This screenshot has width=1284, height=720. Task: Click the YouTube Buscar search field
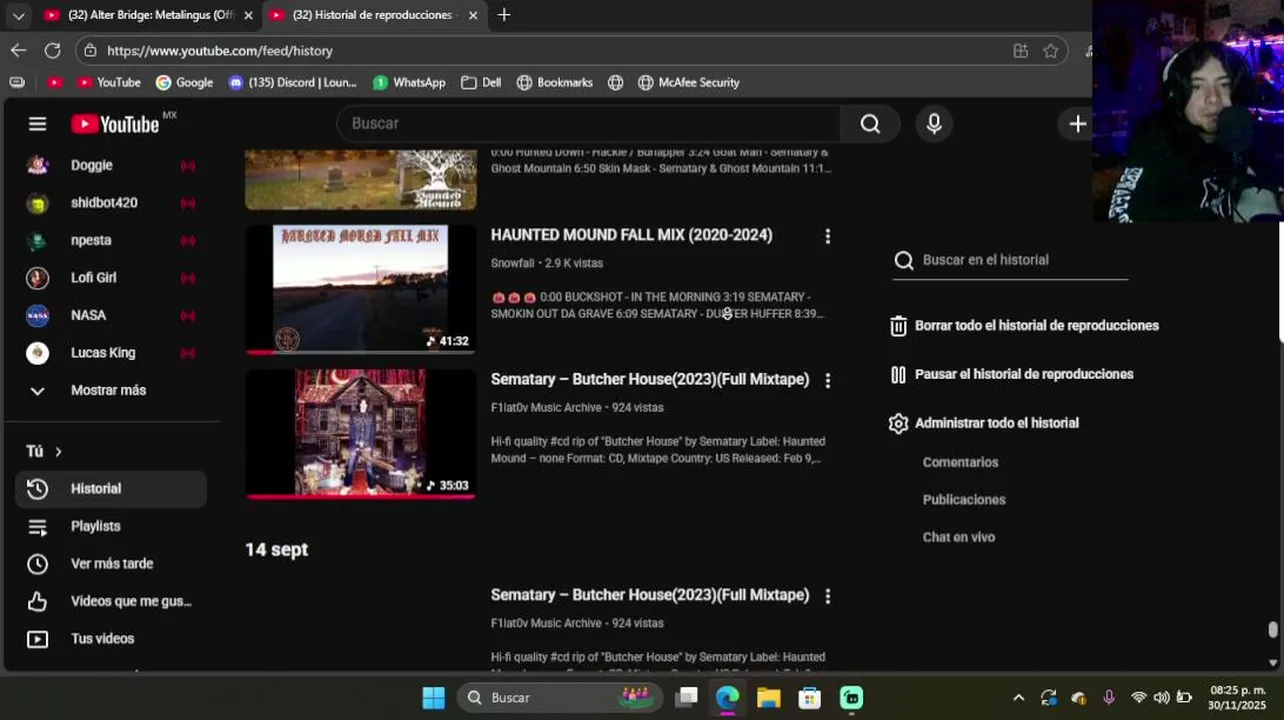[x=590, y=123]
